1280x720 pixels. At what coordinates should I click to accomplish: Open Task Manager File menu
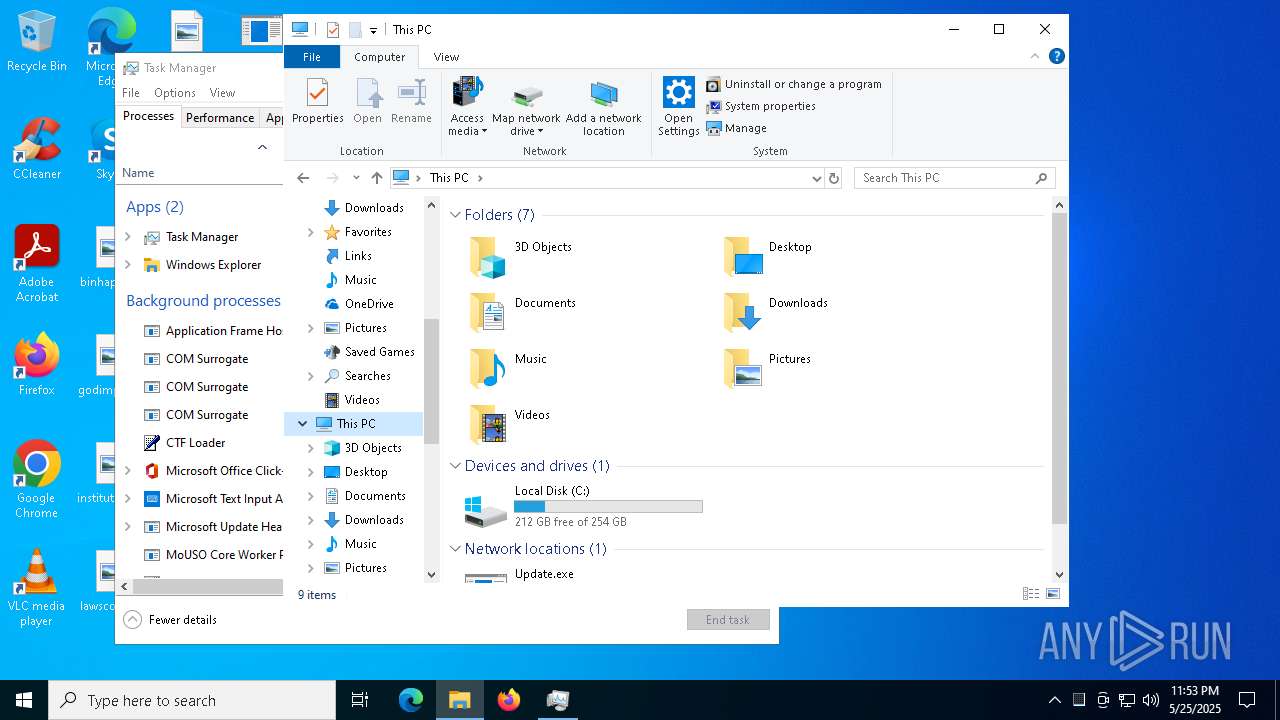(x=131, y=93)
